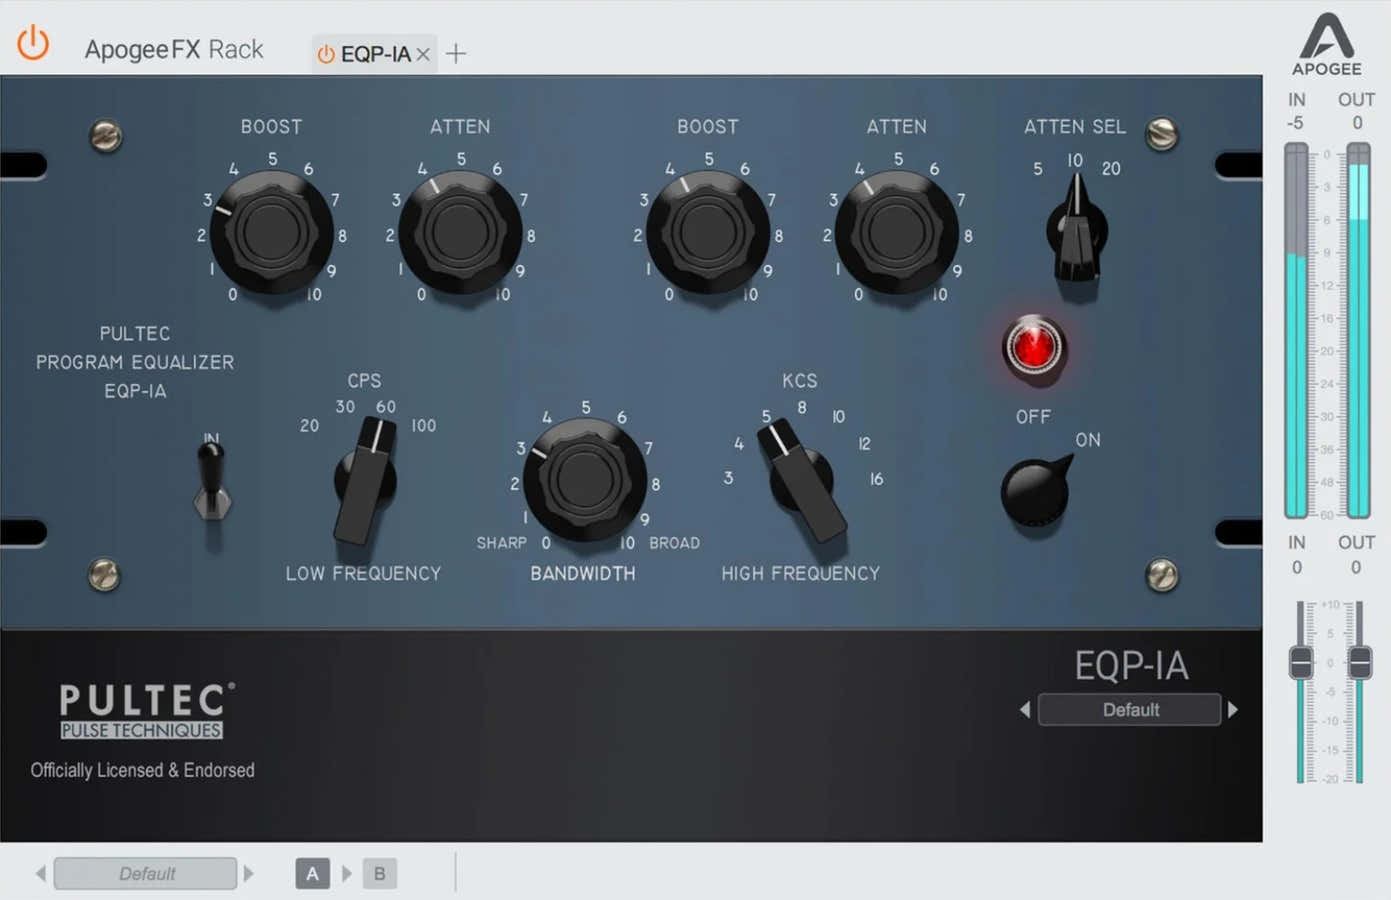Select next rack preset at bottom
The height and width of the screenshot is (900, 1391).
249,874
